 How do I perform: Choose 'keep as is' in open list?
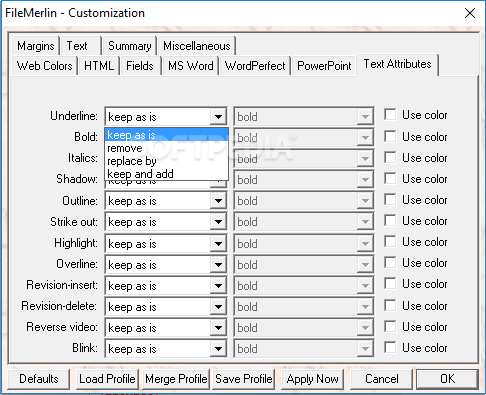[x=166, y=135]
